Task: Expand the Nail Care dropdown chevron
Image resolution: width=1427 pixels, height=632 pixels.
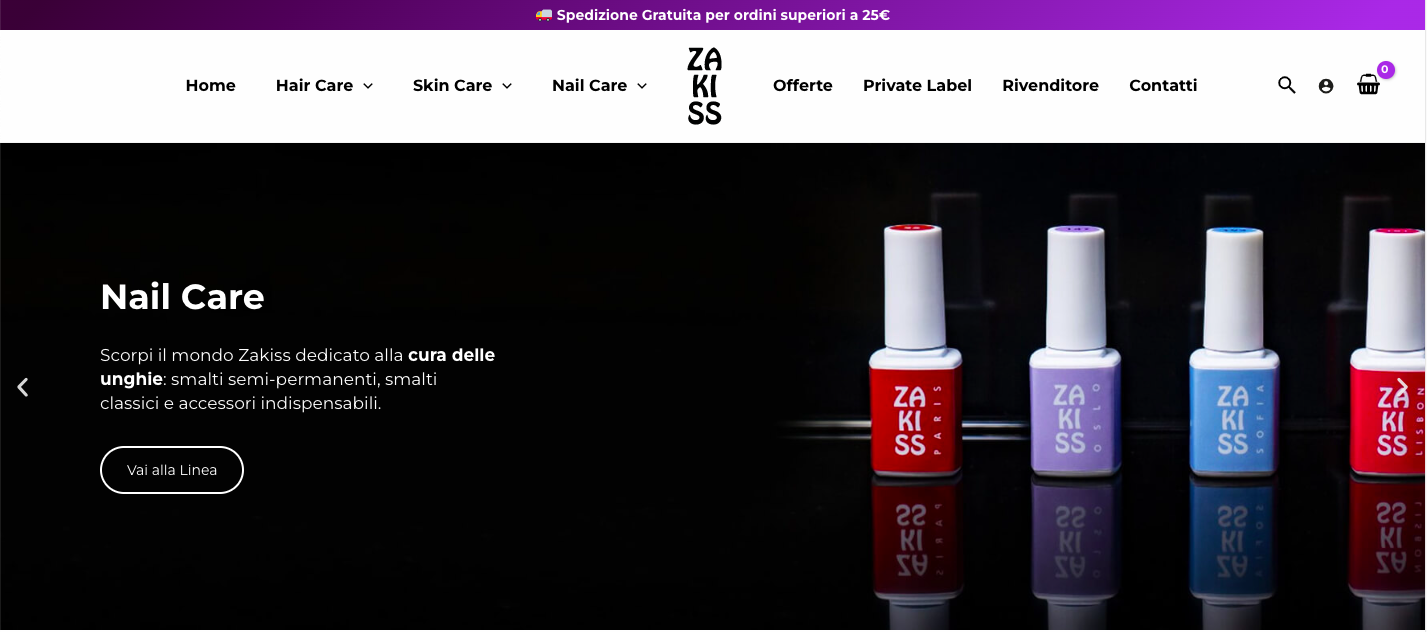Action: 642,86
